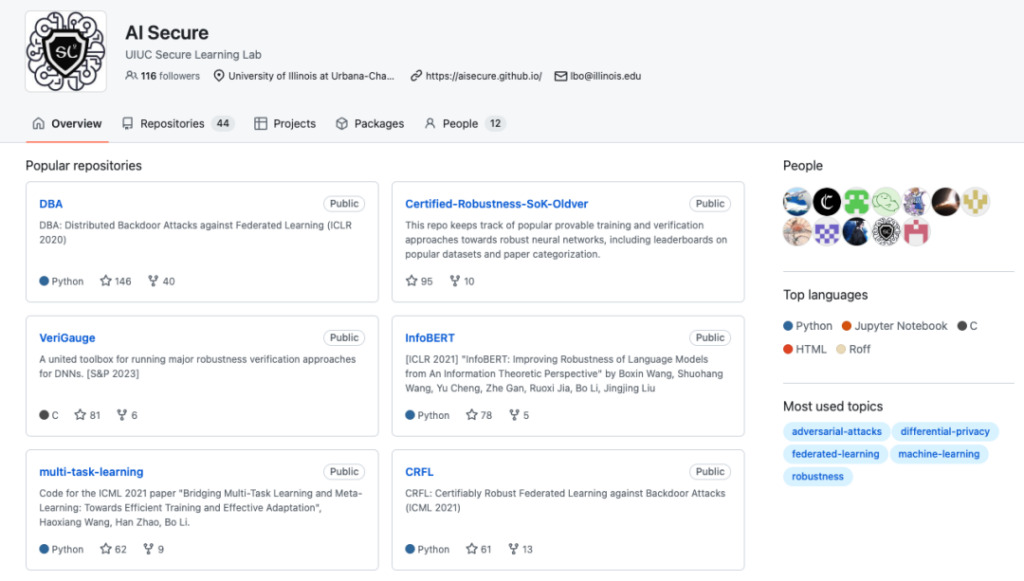Filter by Jupyter Notebook language
The height and width of the screenshot is (581, 1024).
[895, 326]
